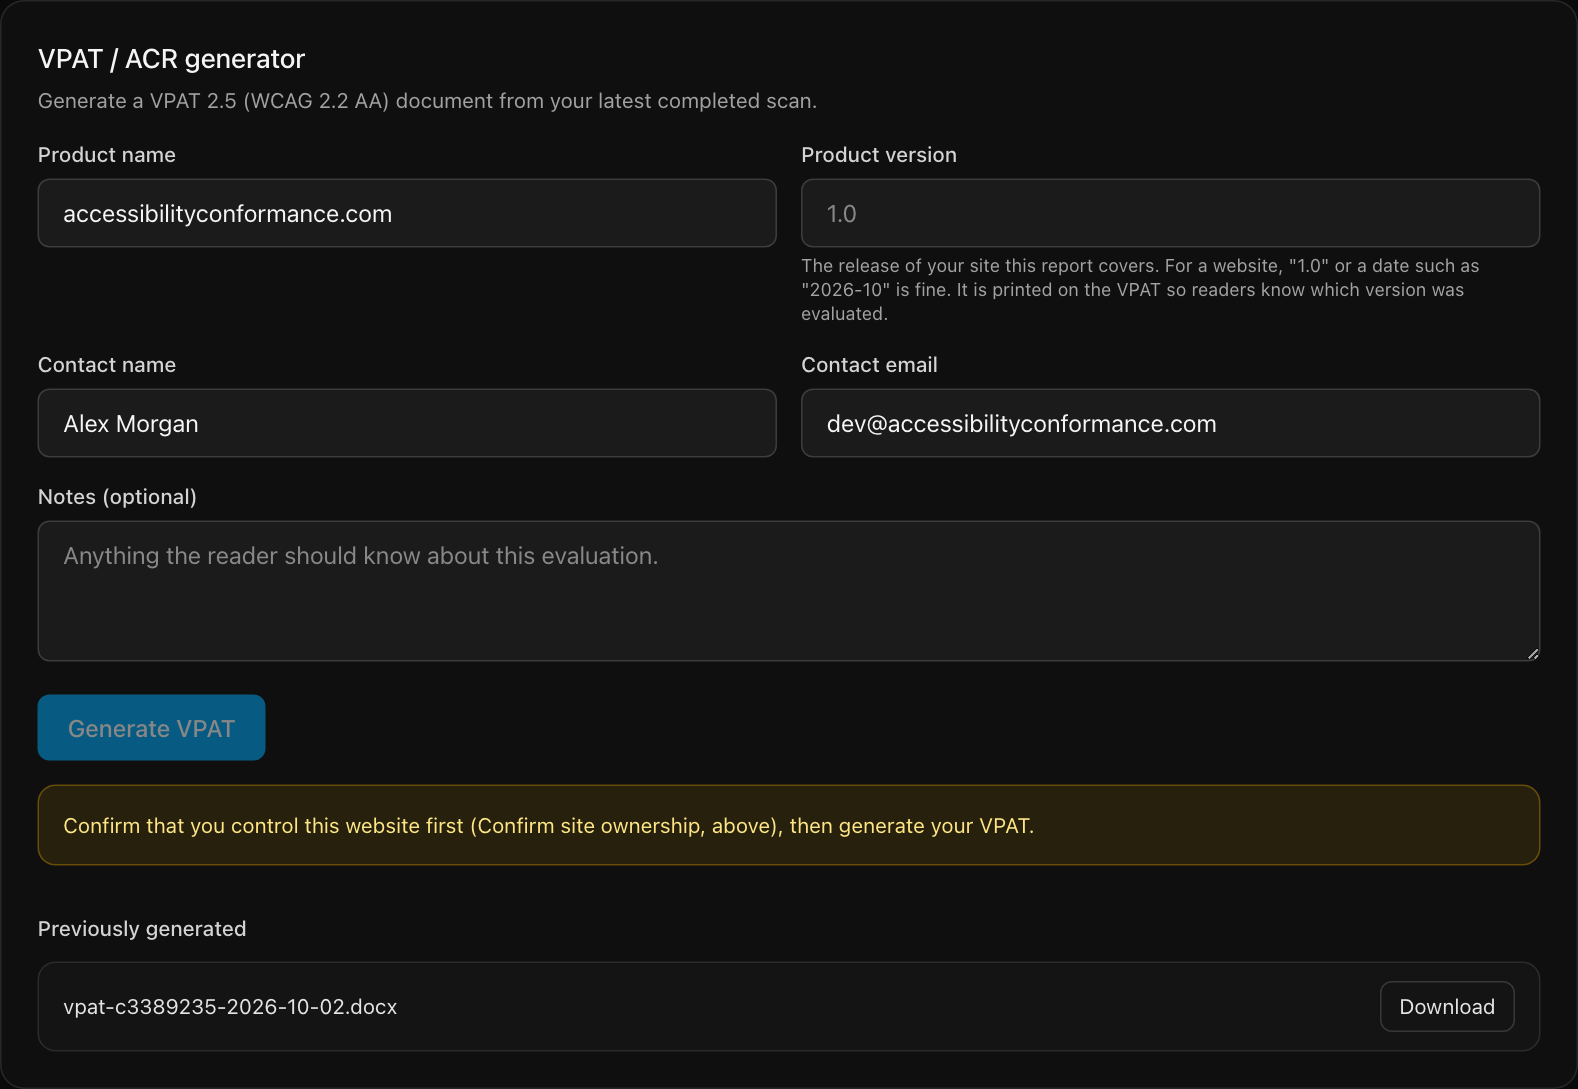Click the 'VPAT / ACR generator' heading
This screenshot has height=1089, width=1578.
[171, 59]
